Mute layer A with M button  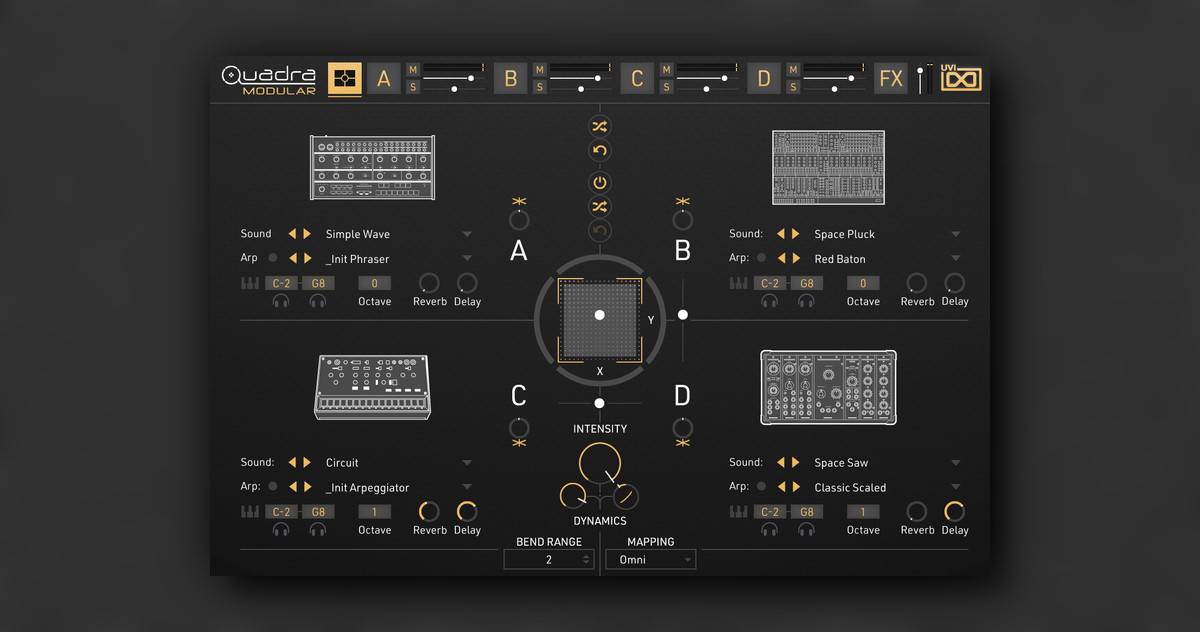click(413, 69)
